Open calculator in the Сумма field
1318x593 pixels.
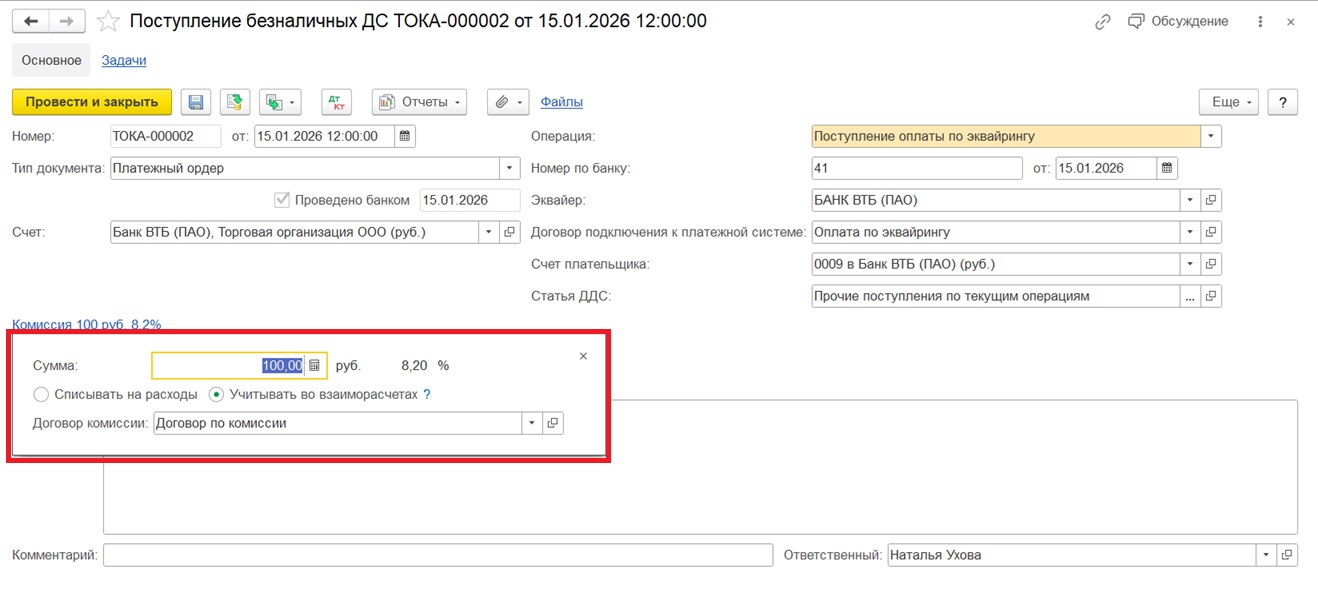tap(314, 366)
